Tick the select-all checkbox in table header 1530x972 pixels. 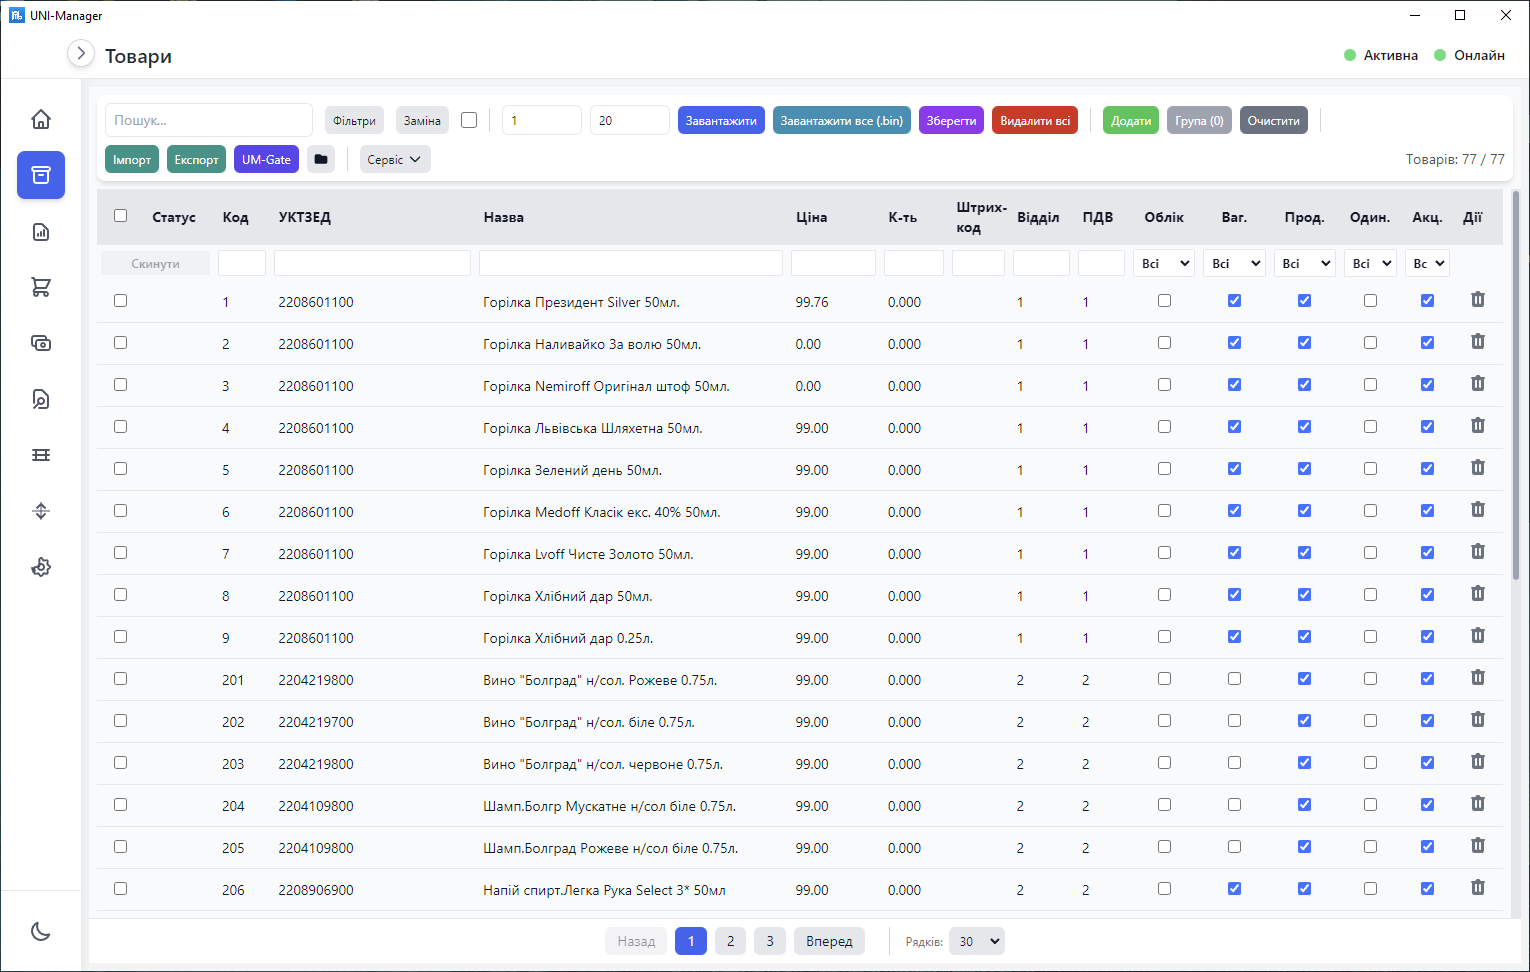(x=121, y=215)
